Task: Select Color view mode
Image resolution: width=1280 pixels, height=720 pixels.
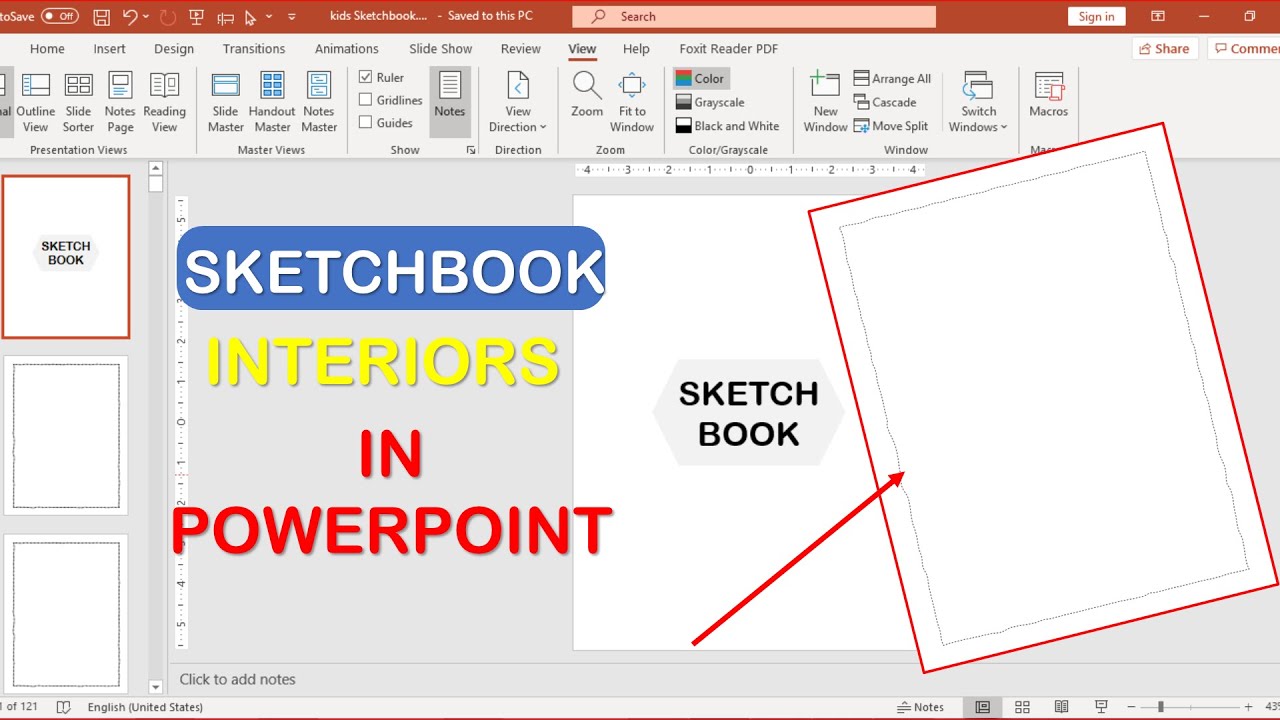Action: 701,78
